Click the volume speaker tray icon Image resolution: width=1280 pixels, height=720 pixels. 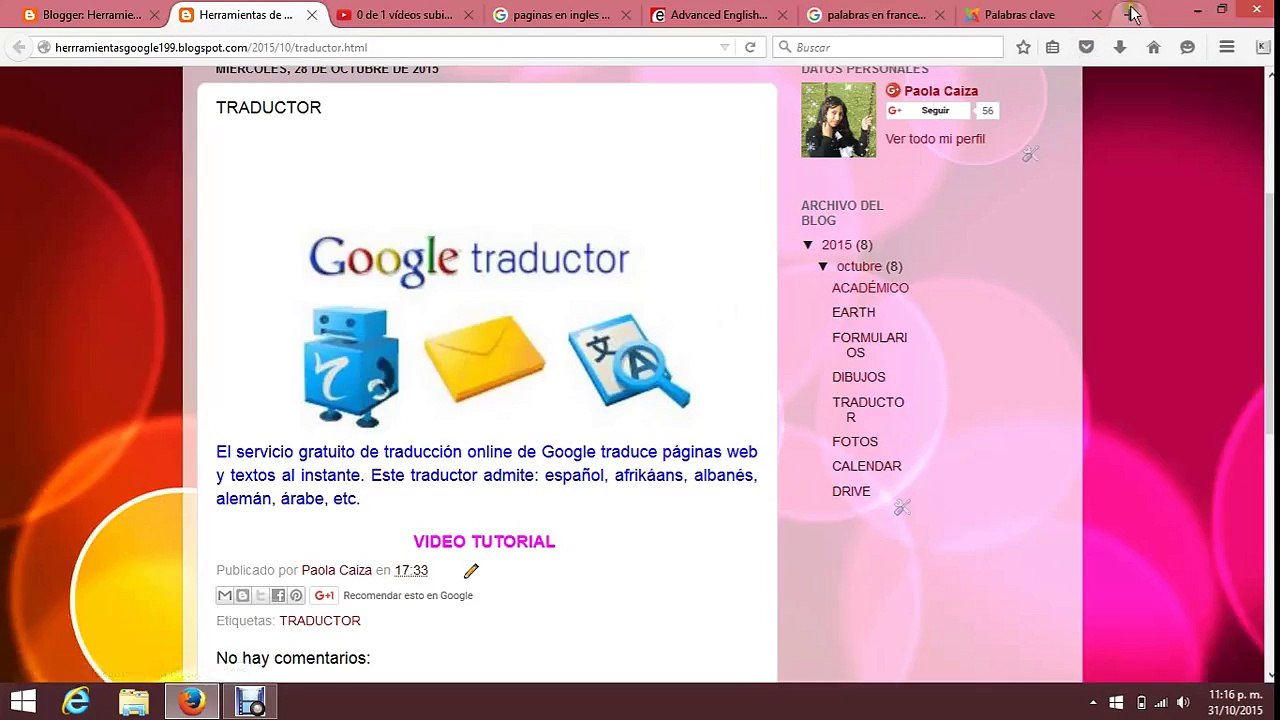1184,702
